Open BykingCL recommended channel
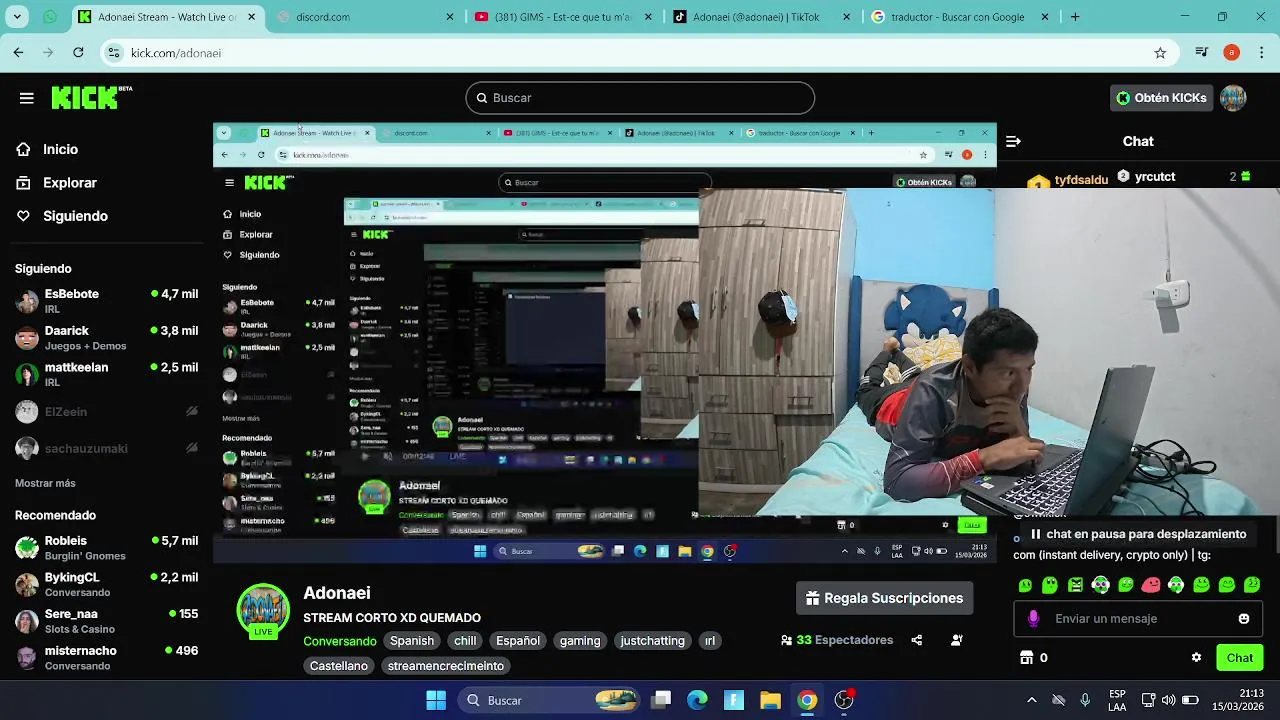Image resolution: width=1280 pixels, height=720 pixels. [x=106, y=584]
